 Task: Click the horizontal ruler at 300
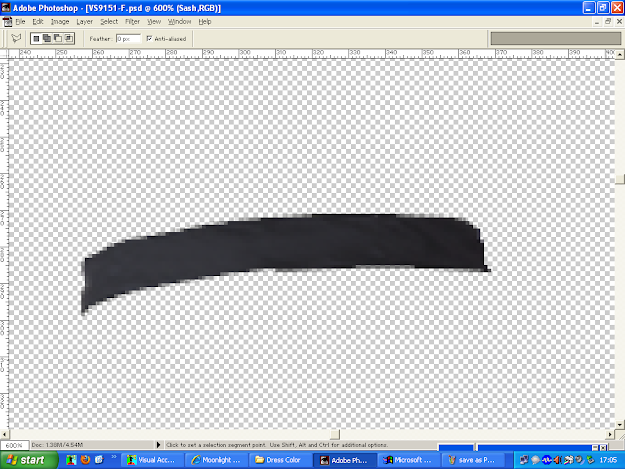tap(245, 53)
